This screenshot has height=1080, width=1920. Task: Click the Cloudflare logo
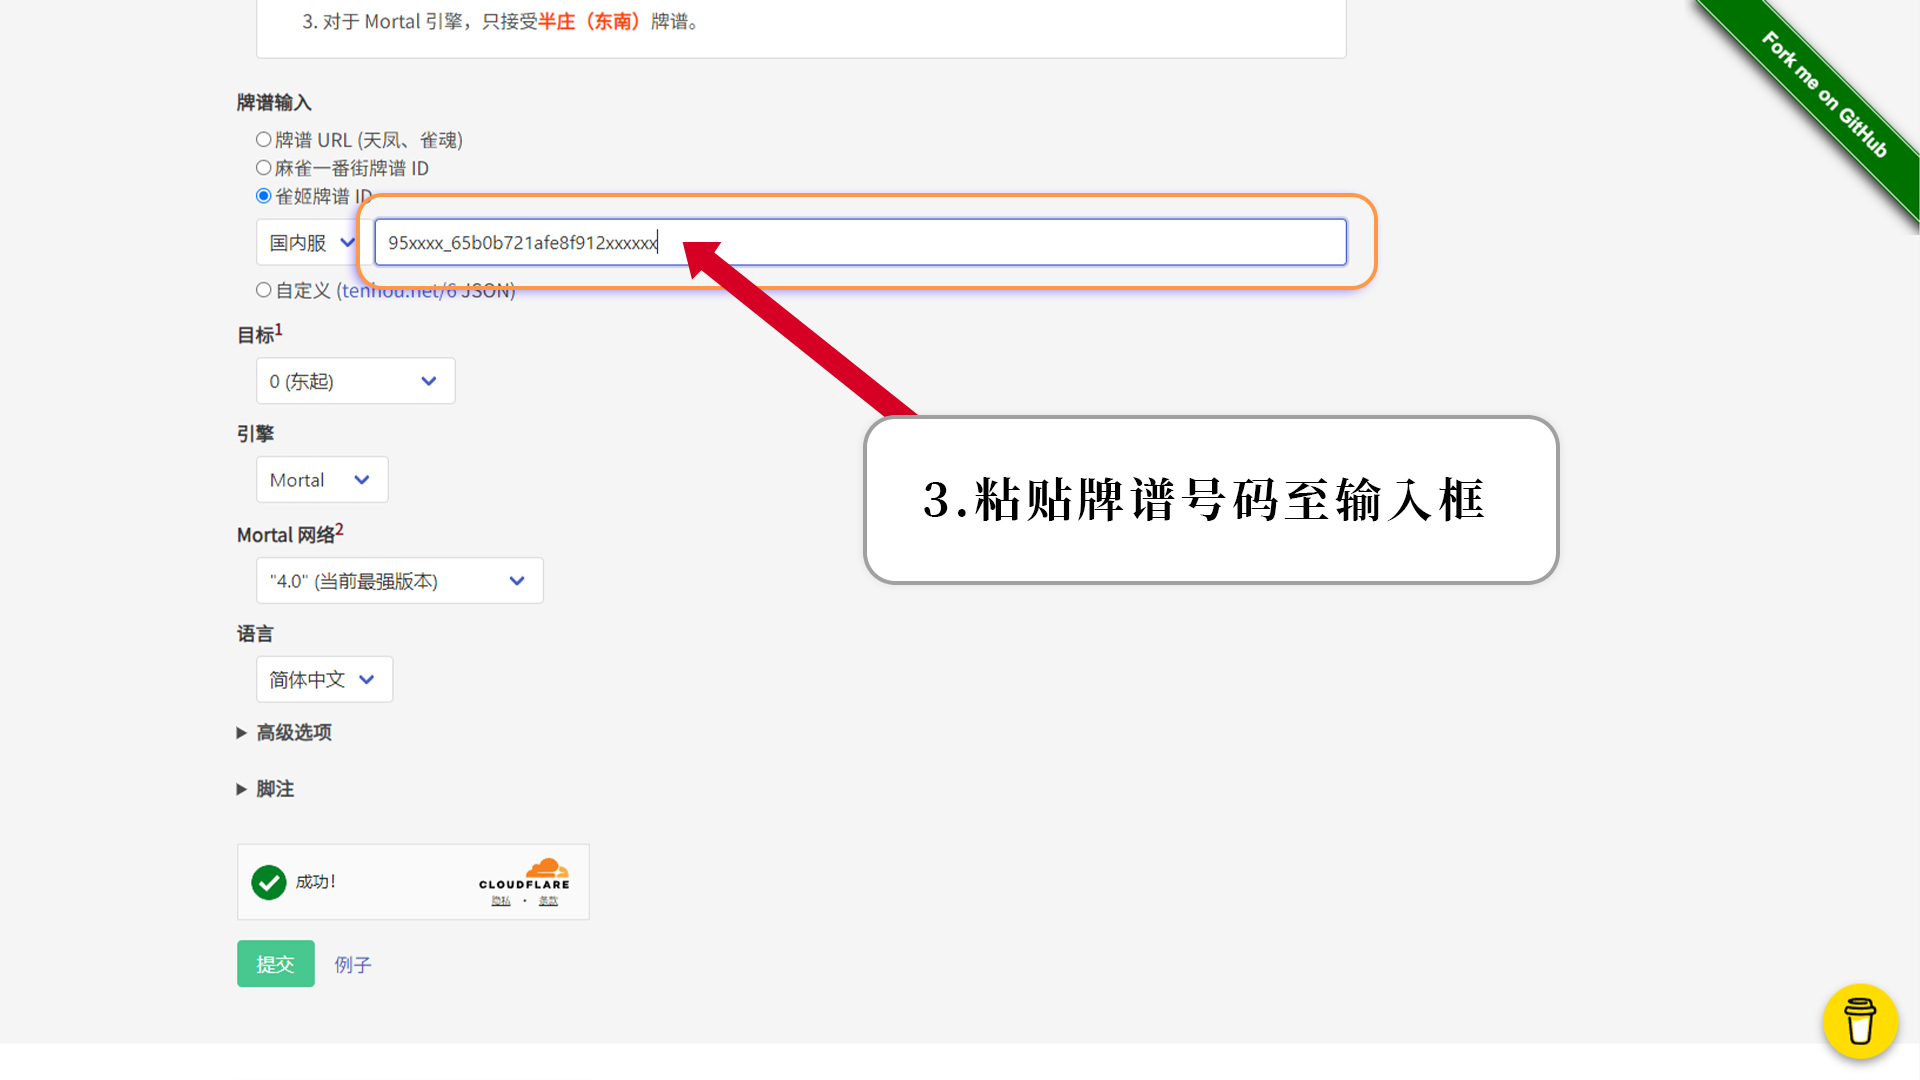point(524,873)
